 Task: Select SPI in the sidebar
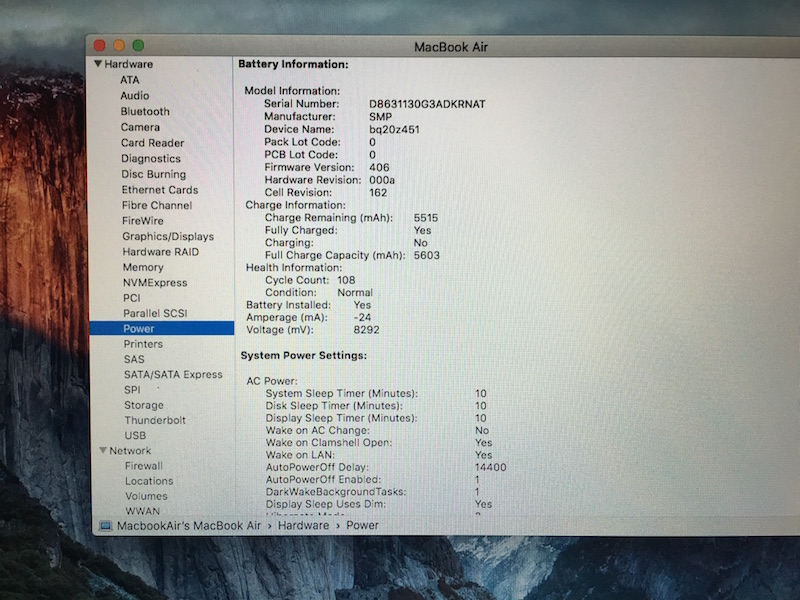[x=132, y=389]
